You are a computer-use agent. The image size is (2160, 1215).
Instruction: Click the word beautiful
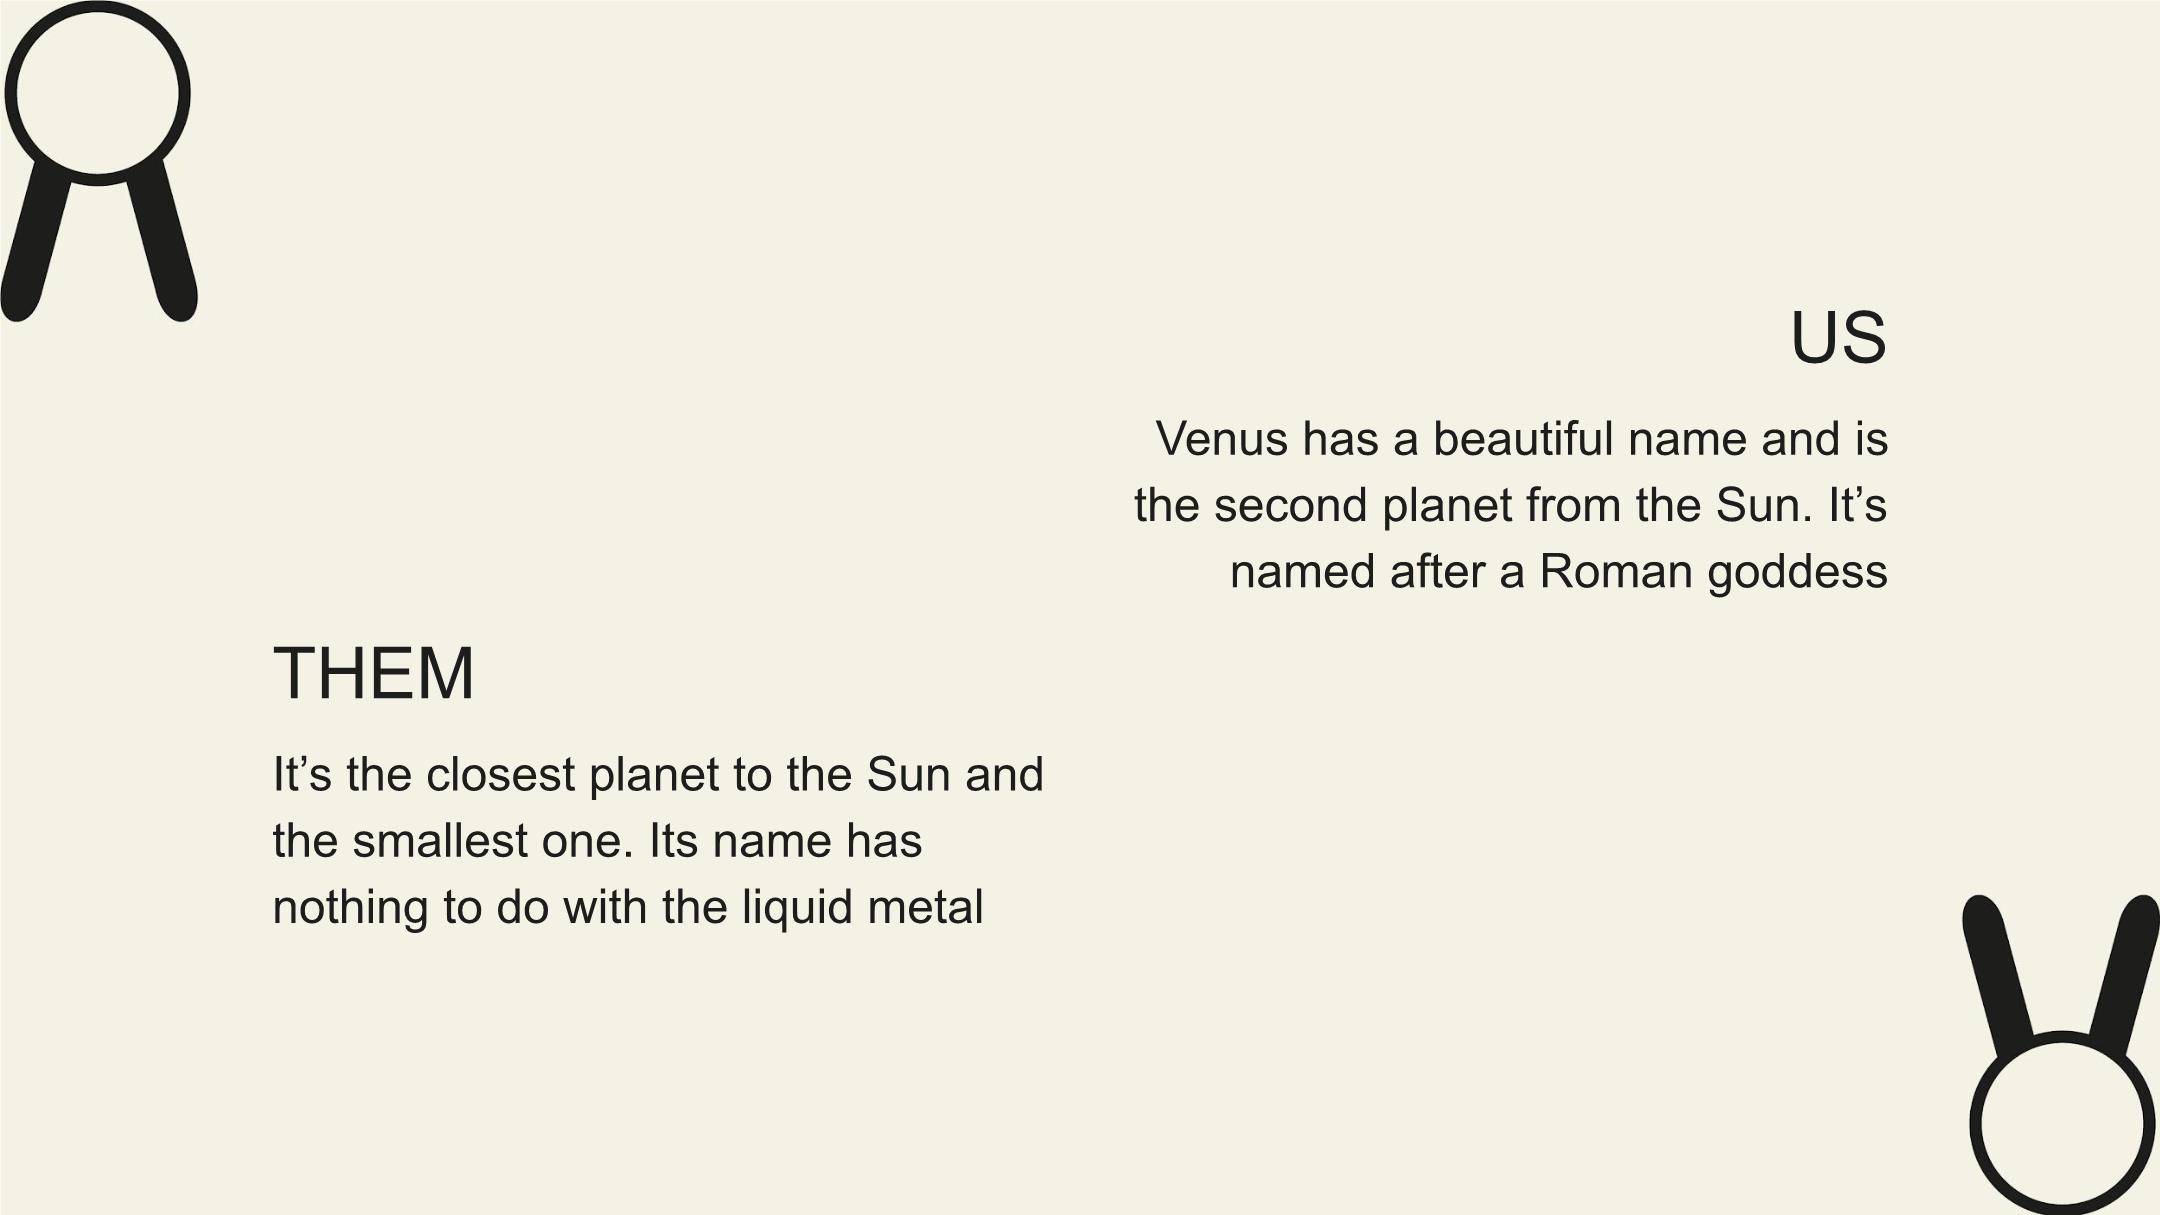1523,439
